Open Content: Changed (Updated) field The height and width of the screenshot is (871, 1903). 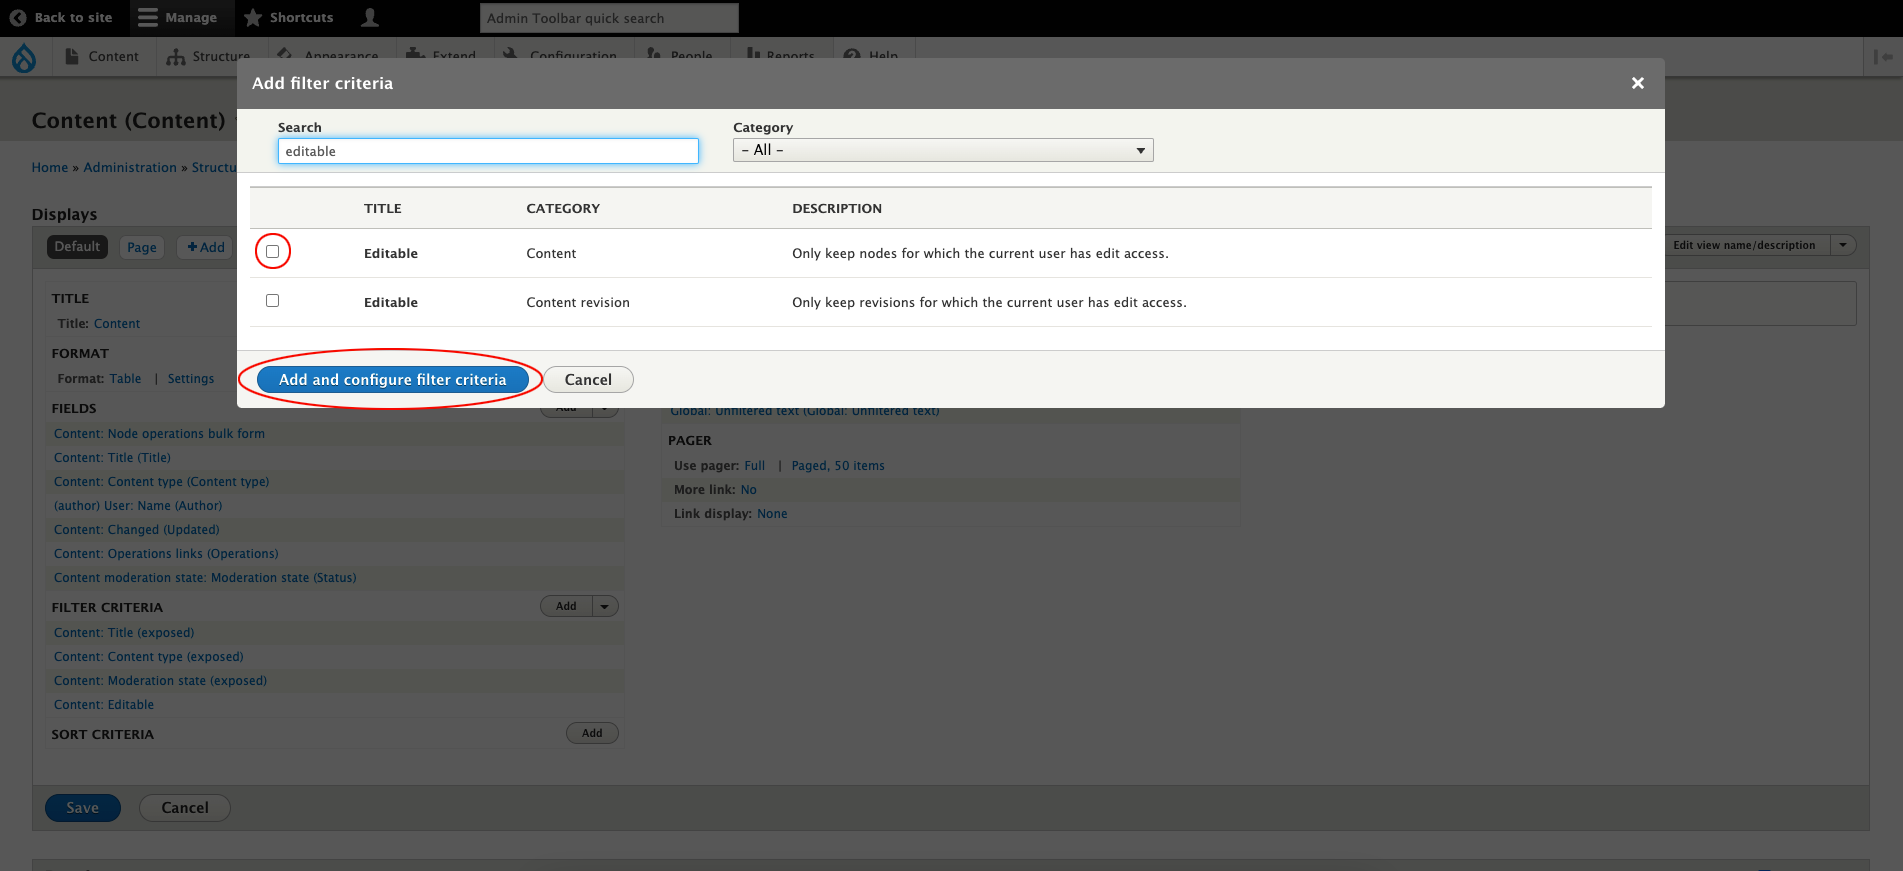(137, 530)
